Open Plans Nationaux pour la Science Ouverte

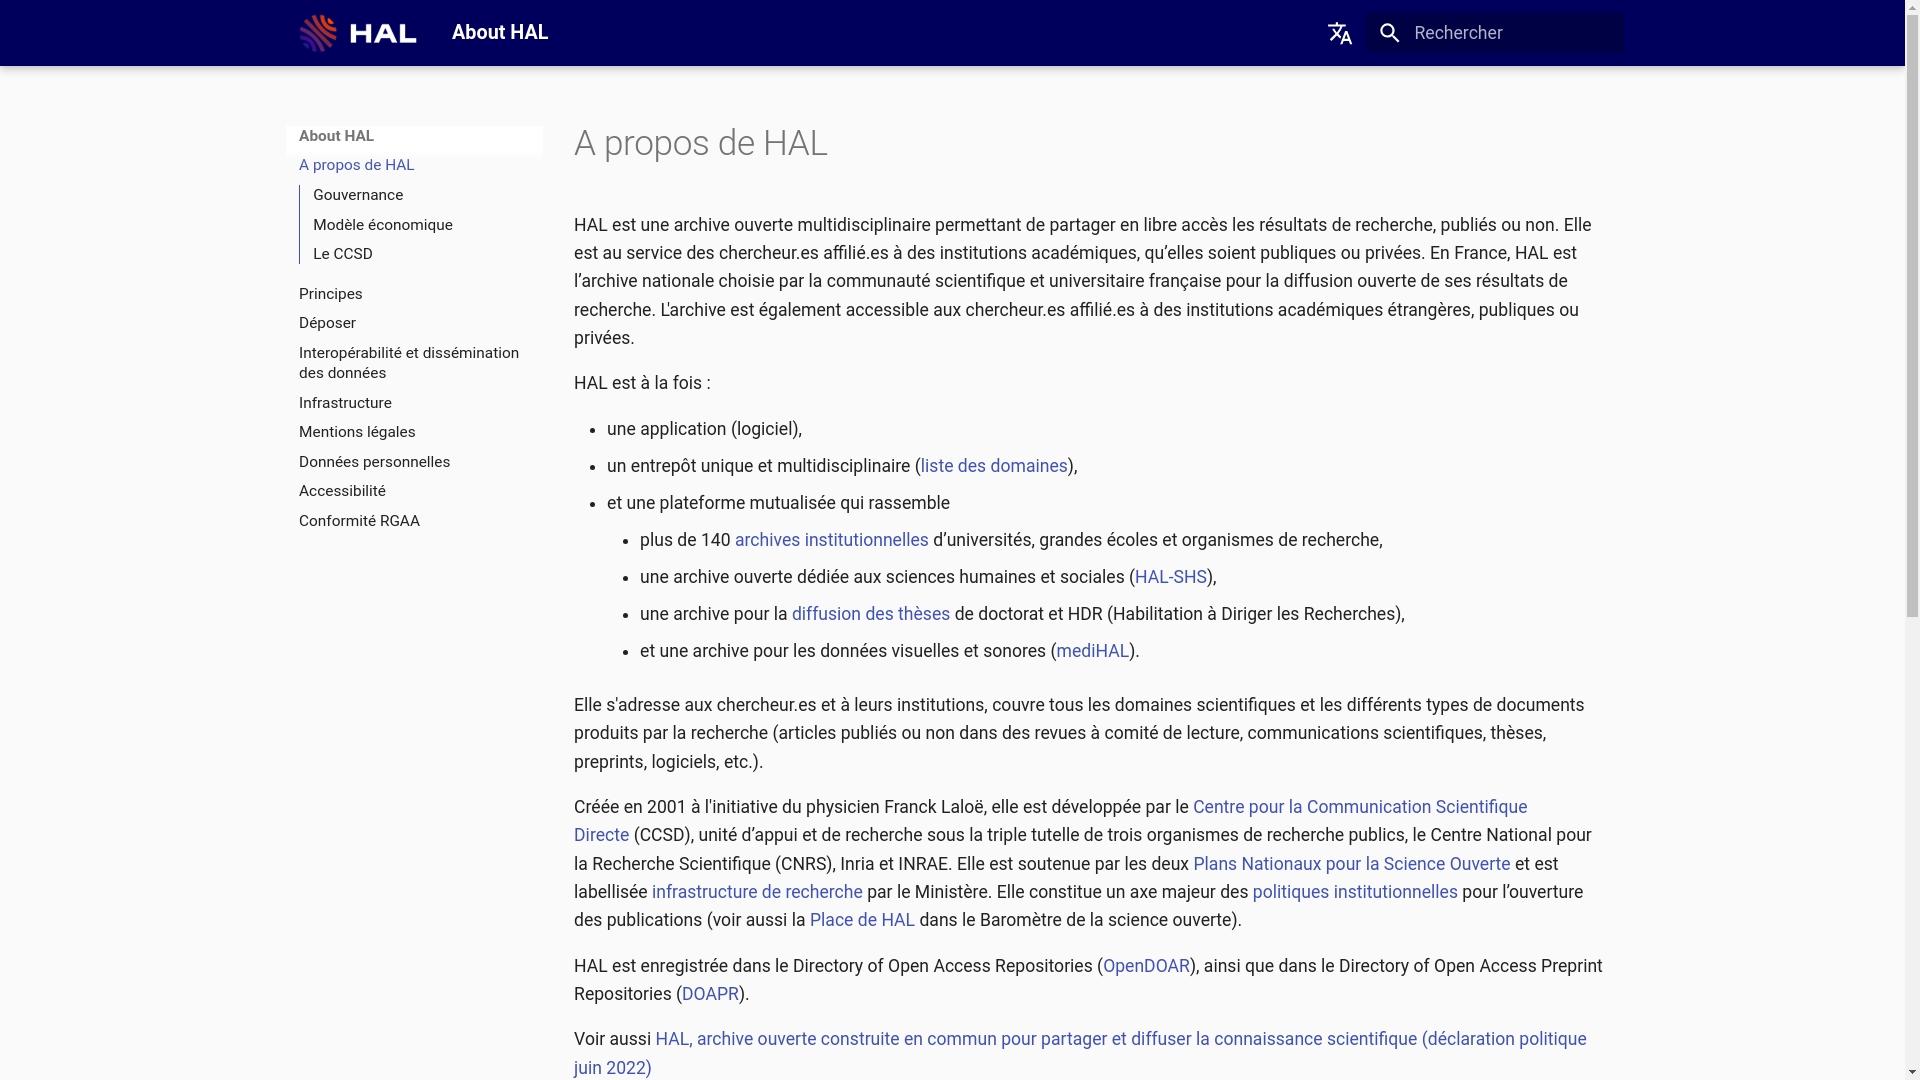point(1352,864)
